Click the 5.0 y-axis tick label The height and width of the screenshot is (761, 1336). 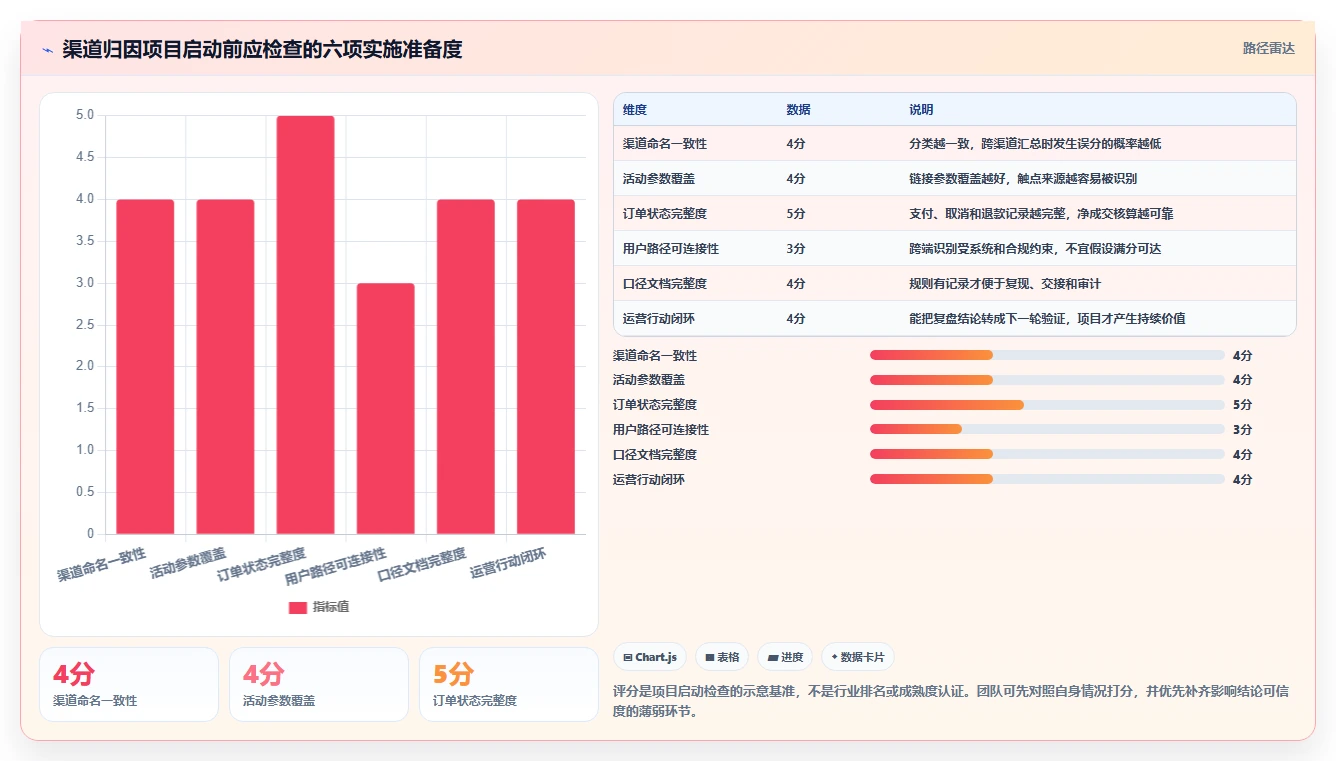(x=85, y=115)
